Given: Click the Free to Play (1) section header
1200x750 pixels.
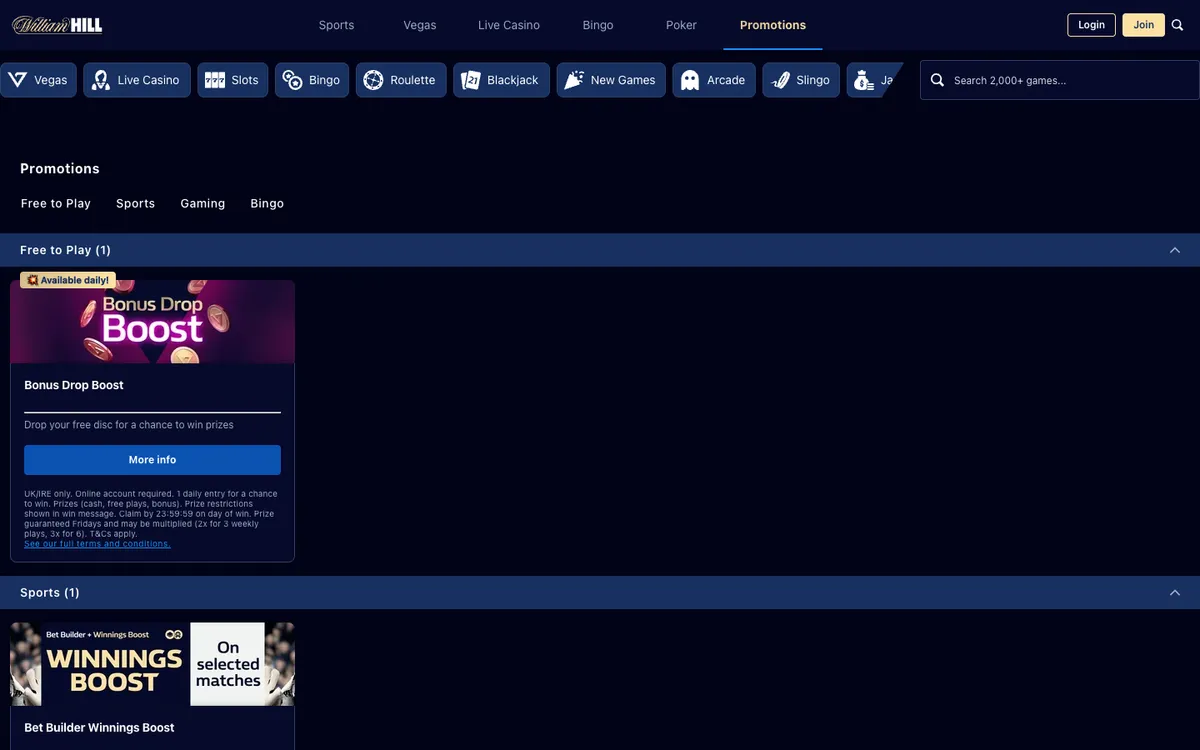Looking at the screenshot, I should coord(600,250).
